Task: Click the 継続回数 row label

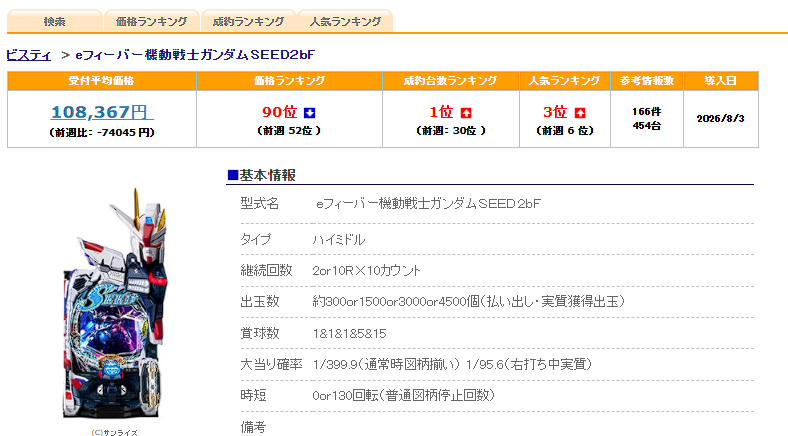Action: [266, 270]
